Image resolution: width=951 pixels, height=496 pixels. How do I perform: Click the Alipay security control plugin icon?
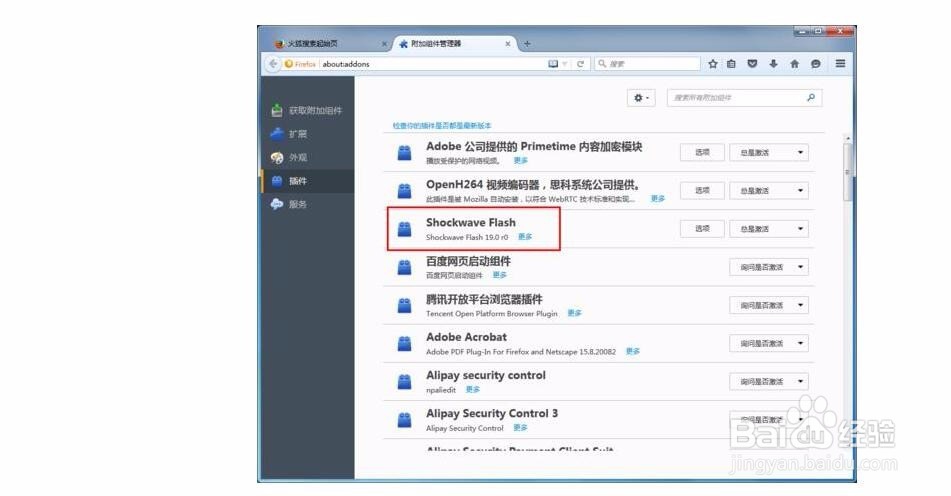(x=405, y=381)
